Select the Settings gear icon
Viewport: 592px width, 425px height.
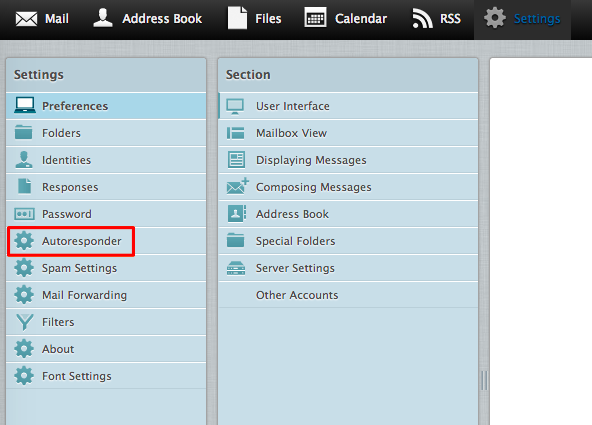[x=495, y=18]
